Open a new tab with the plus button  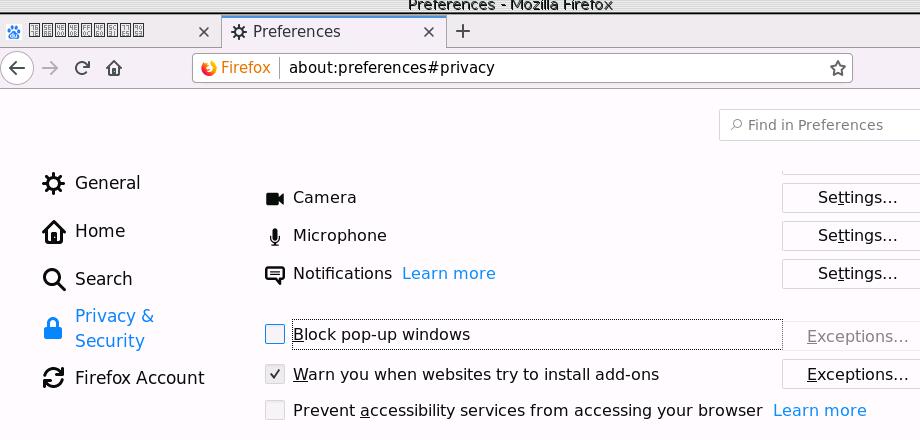click(x=463, y=31)
